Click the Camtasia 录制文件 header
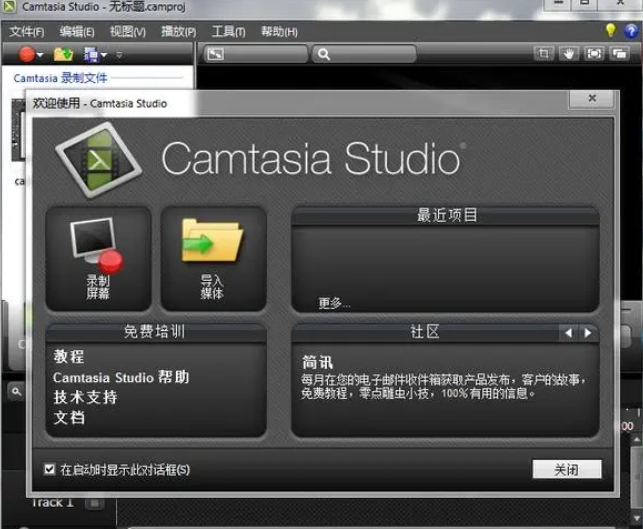The width and height of the screenshot is (643, 529). [60, 78]
